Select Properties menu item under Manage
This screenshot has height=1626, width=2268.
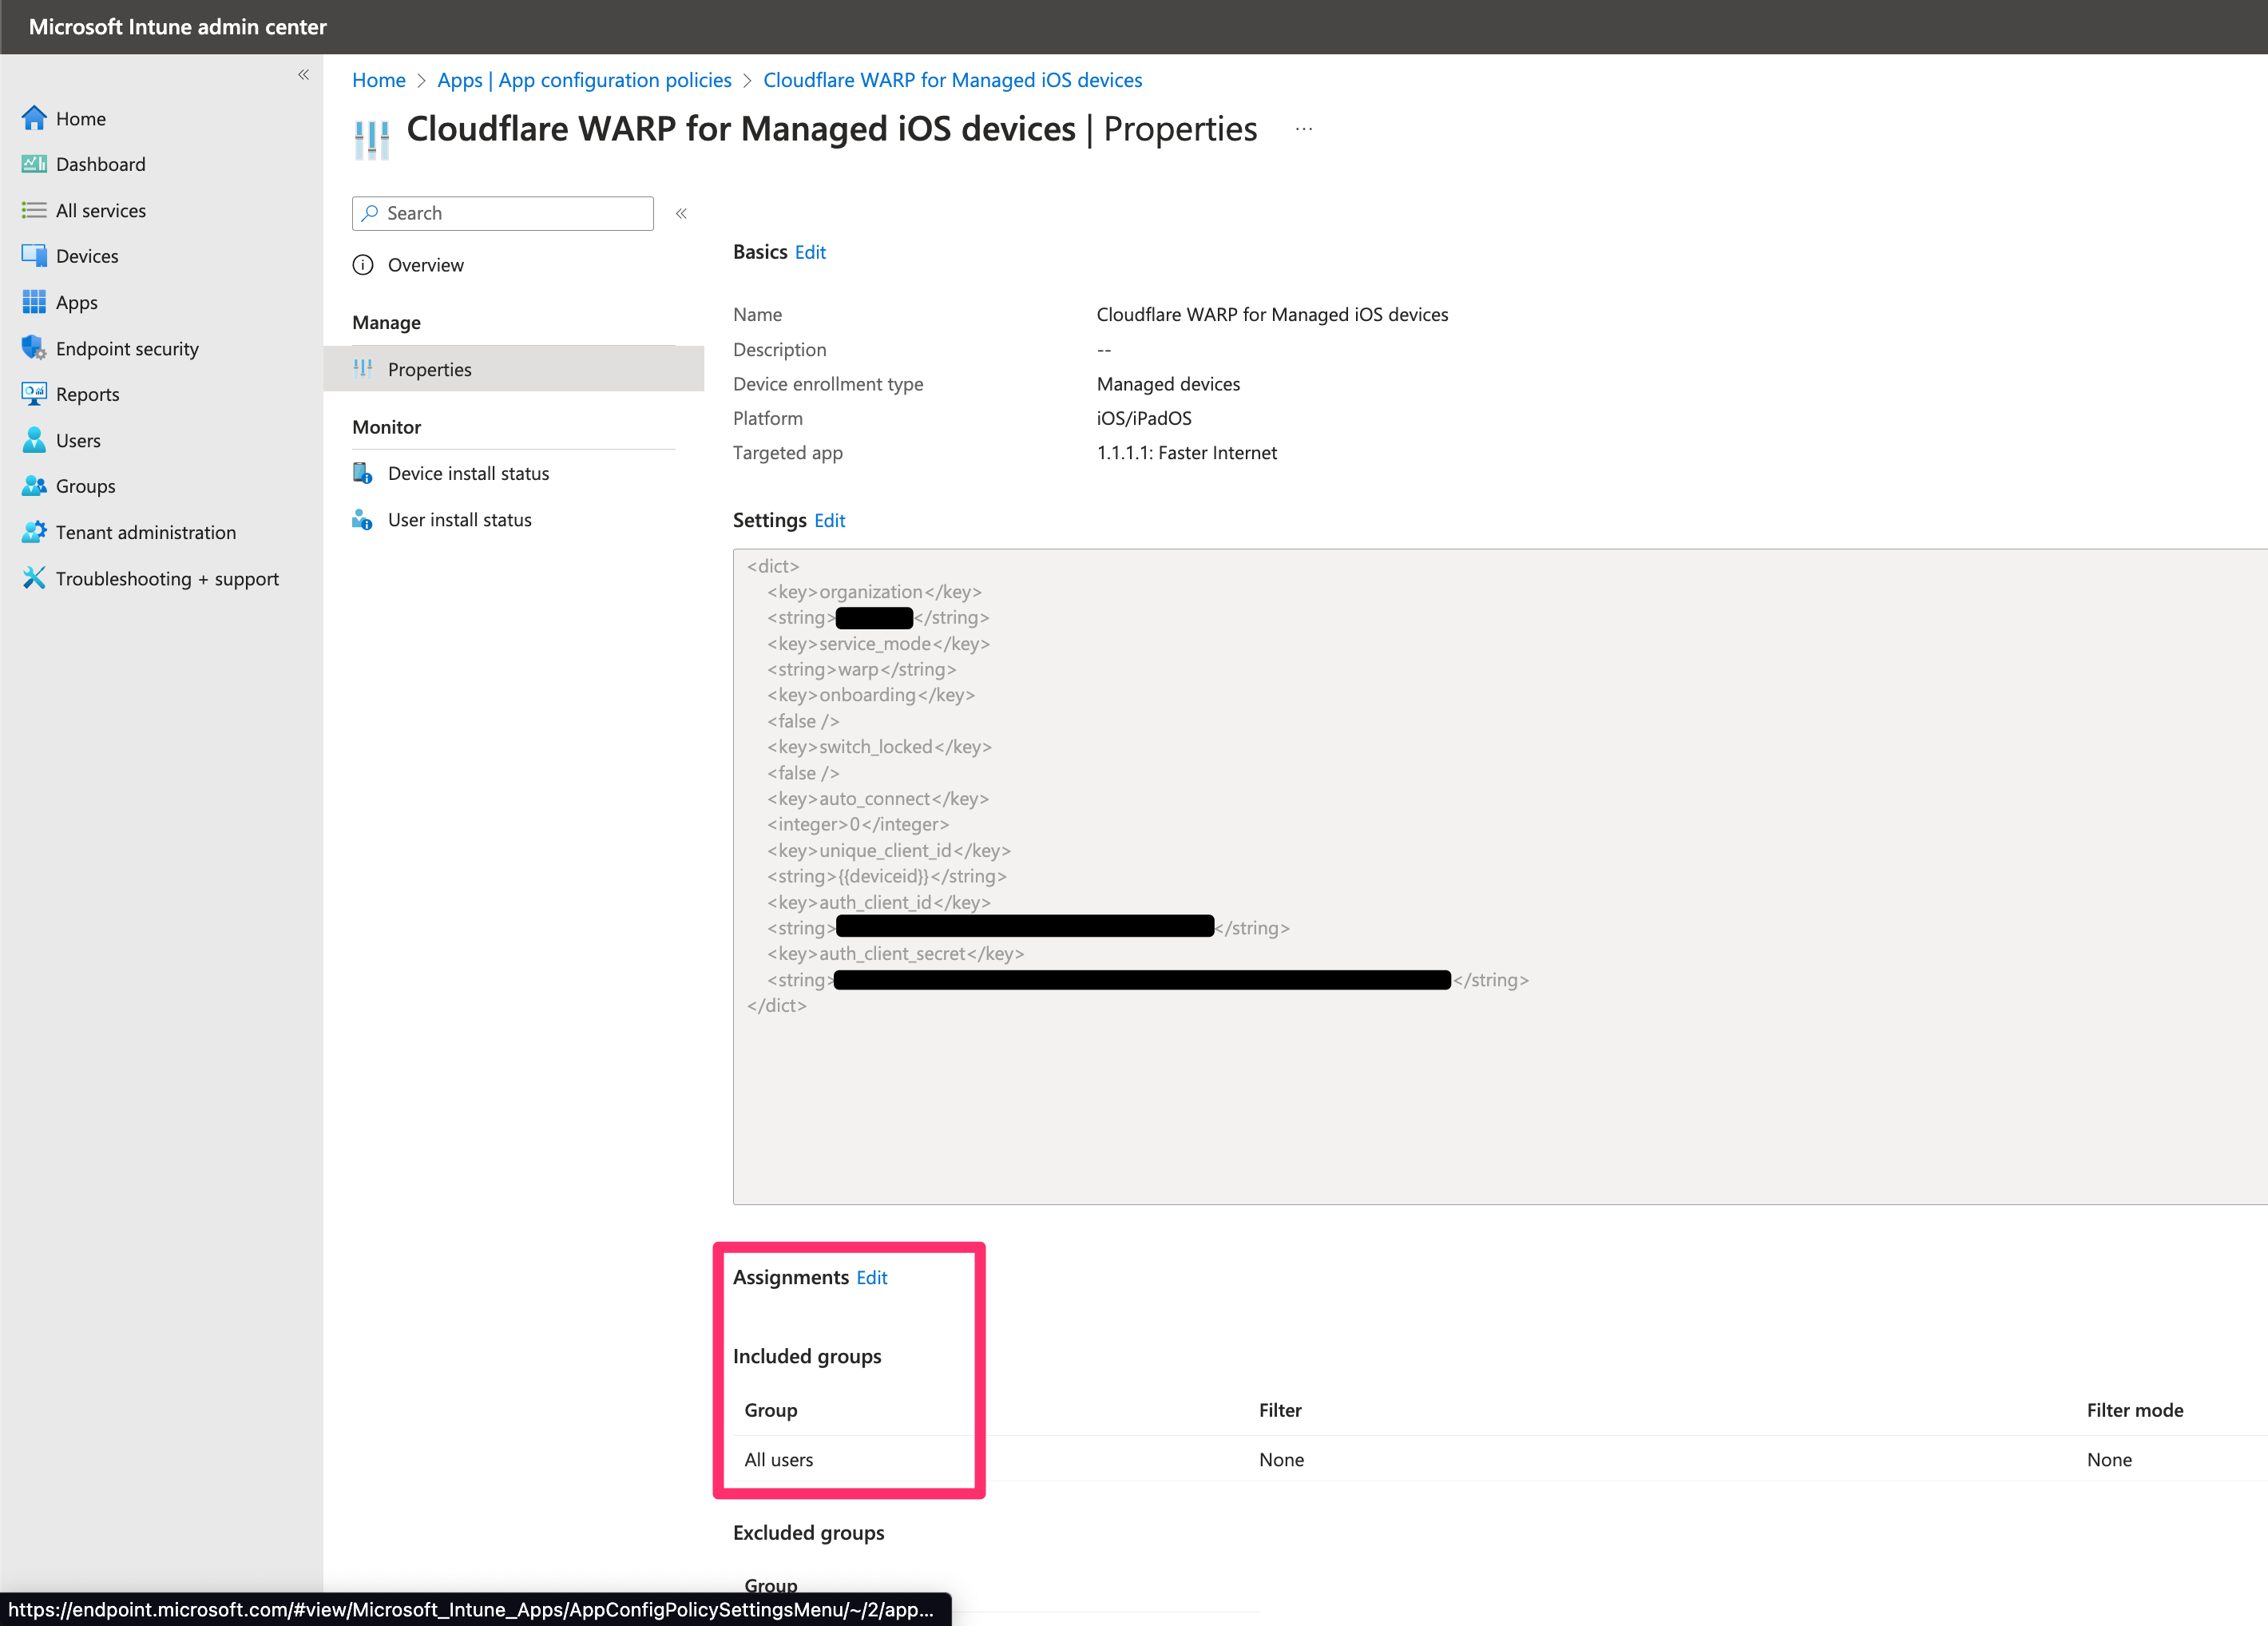(429, 369)
